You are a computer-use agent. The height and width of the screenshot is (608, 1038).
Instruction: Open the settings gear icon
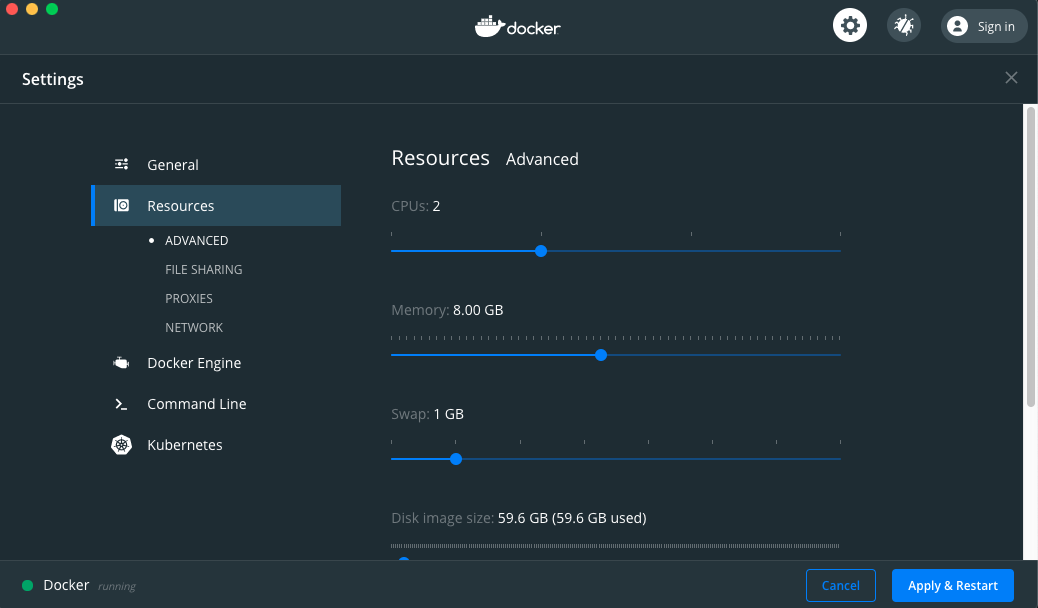click(x=849, y=26)
